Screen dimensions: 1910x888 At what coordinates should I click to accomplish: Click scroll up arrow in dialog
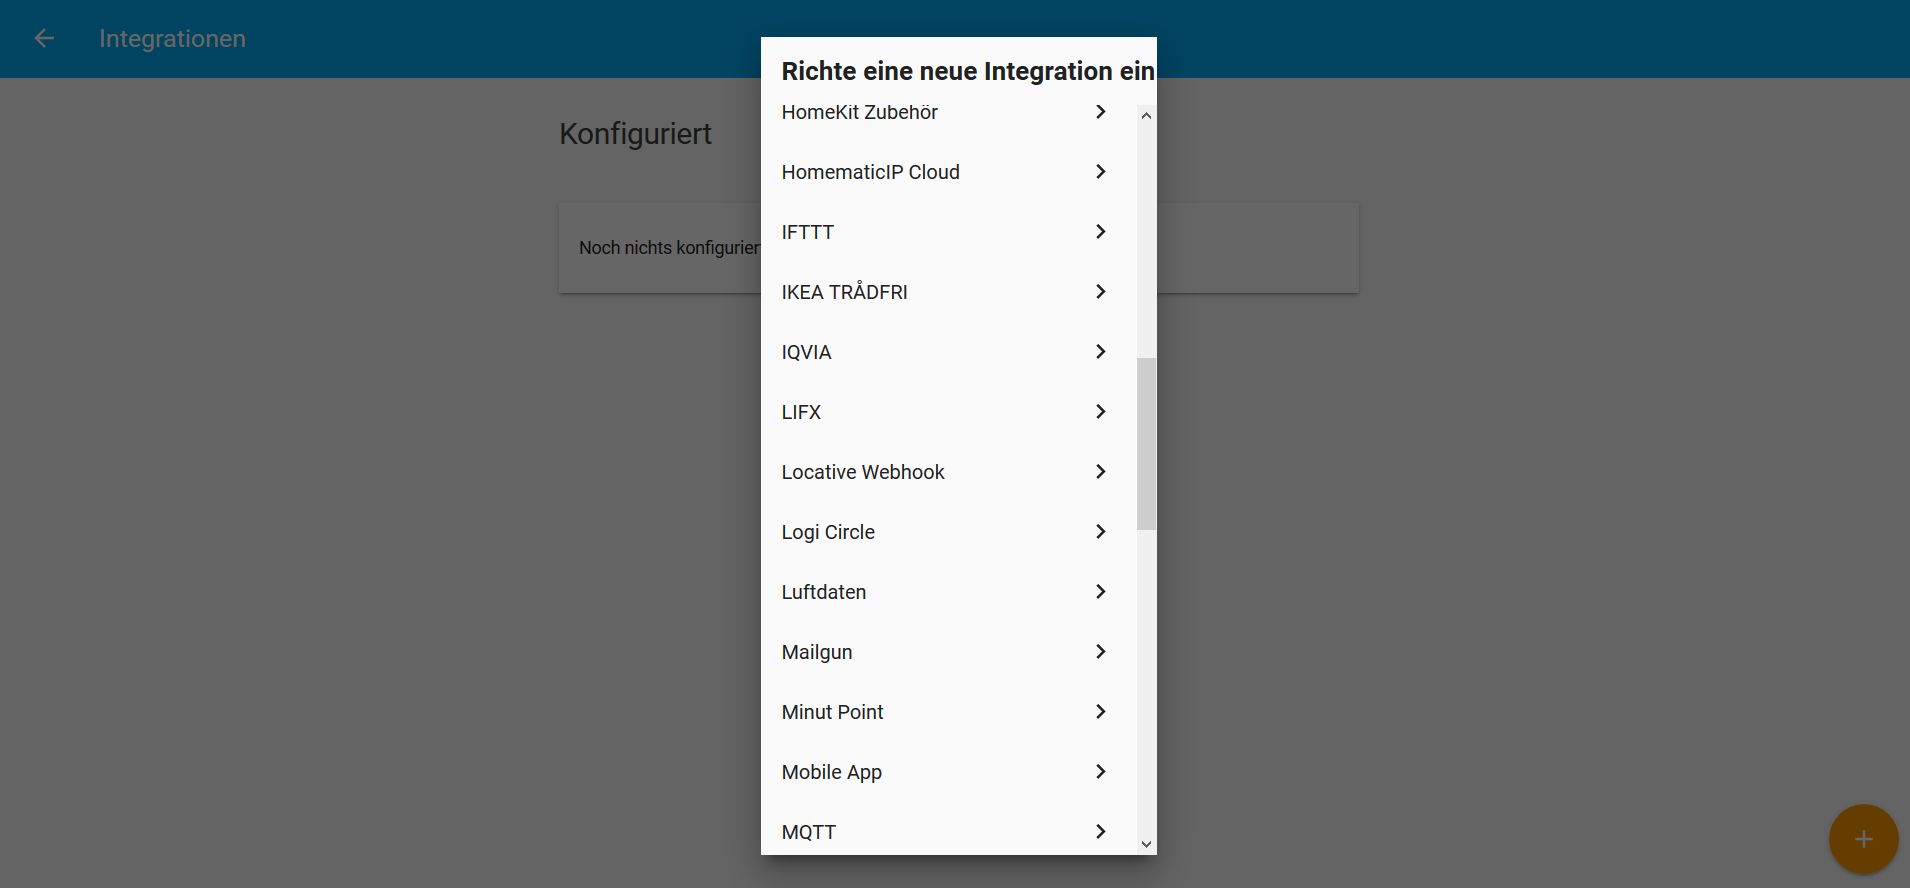1146,116
